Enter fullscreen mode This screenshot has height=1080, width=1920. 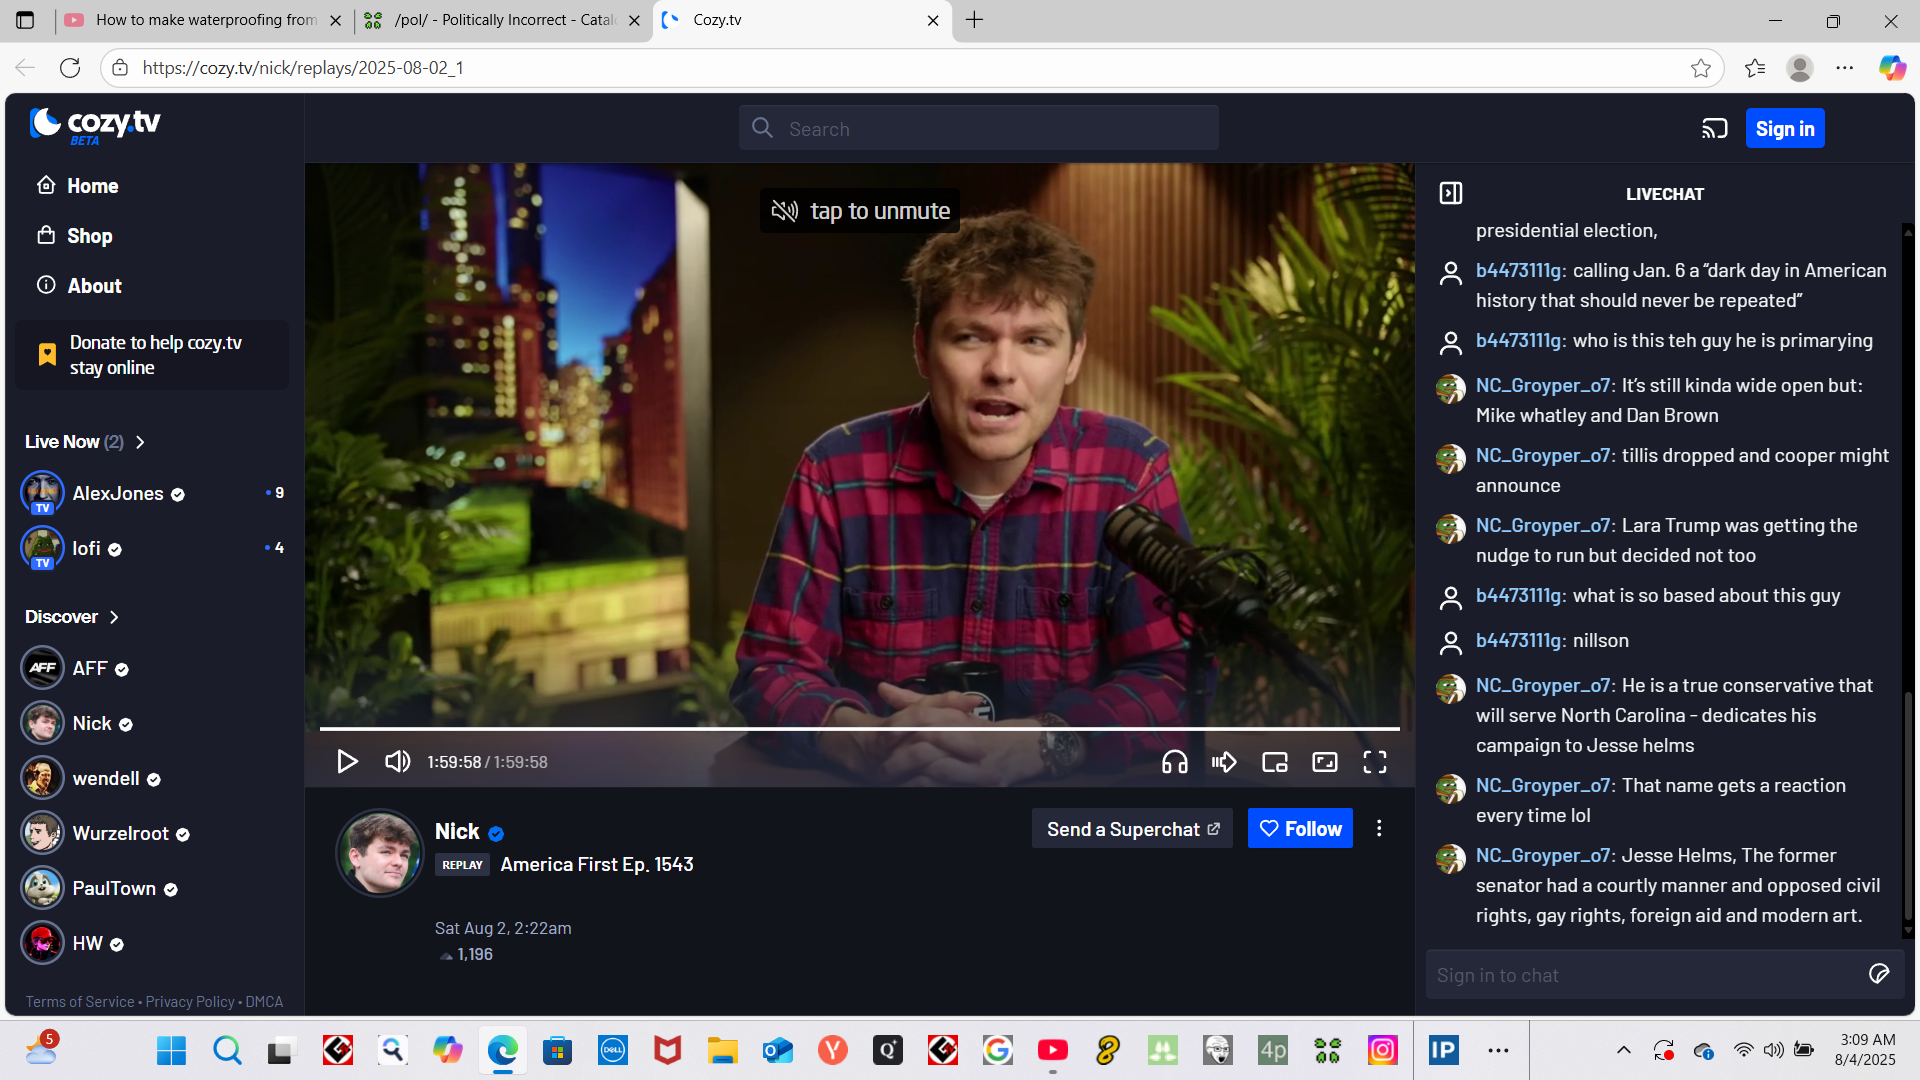pos(1375,762)
